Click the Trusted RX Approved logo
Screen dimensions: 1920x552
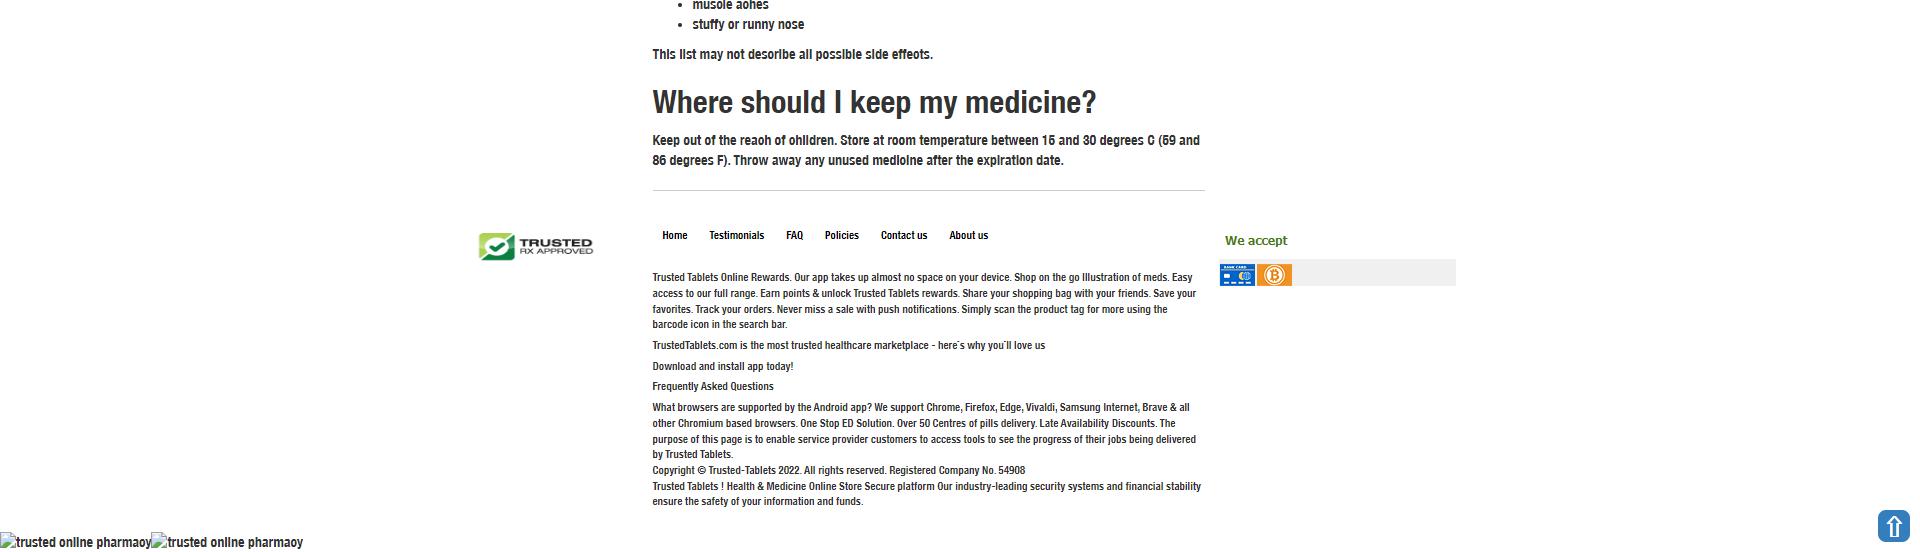[536, 246]
